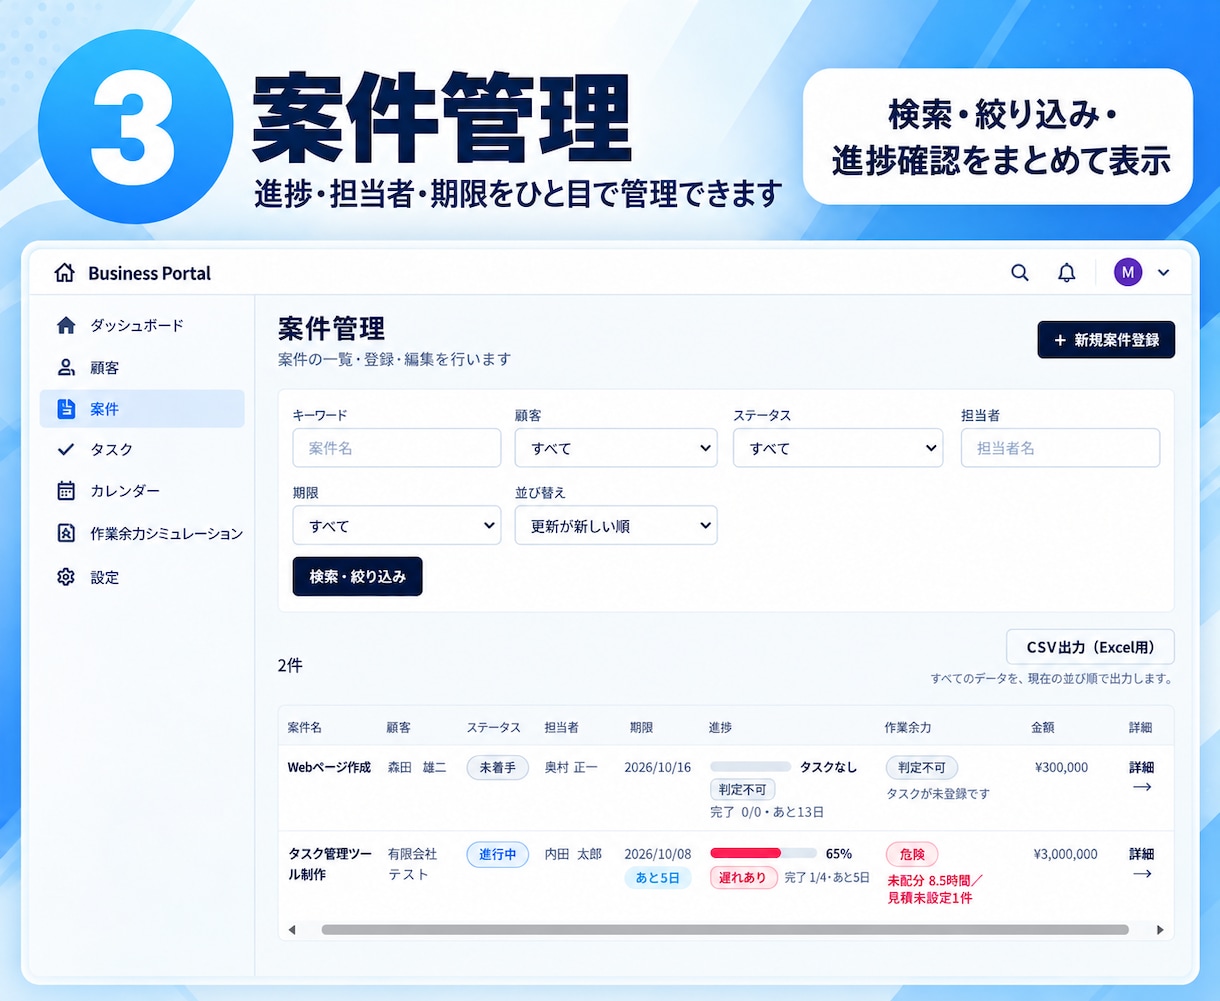
Task: Click the タスク checkmark icon
Action: [66, 449]
